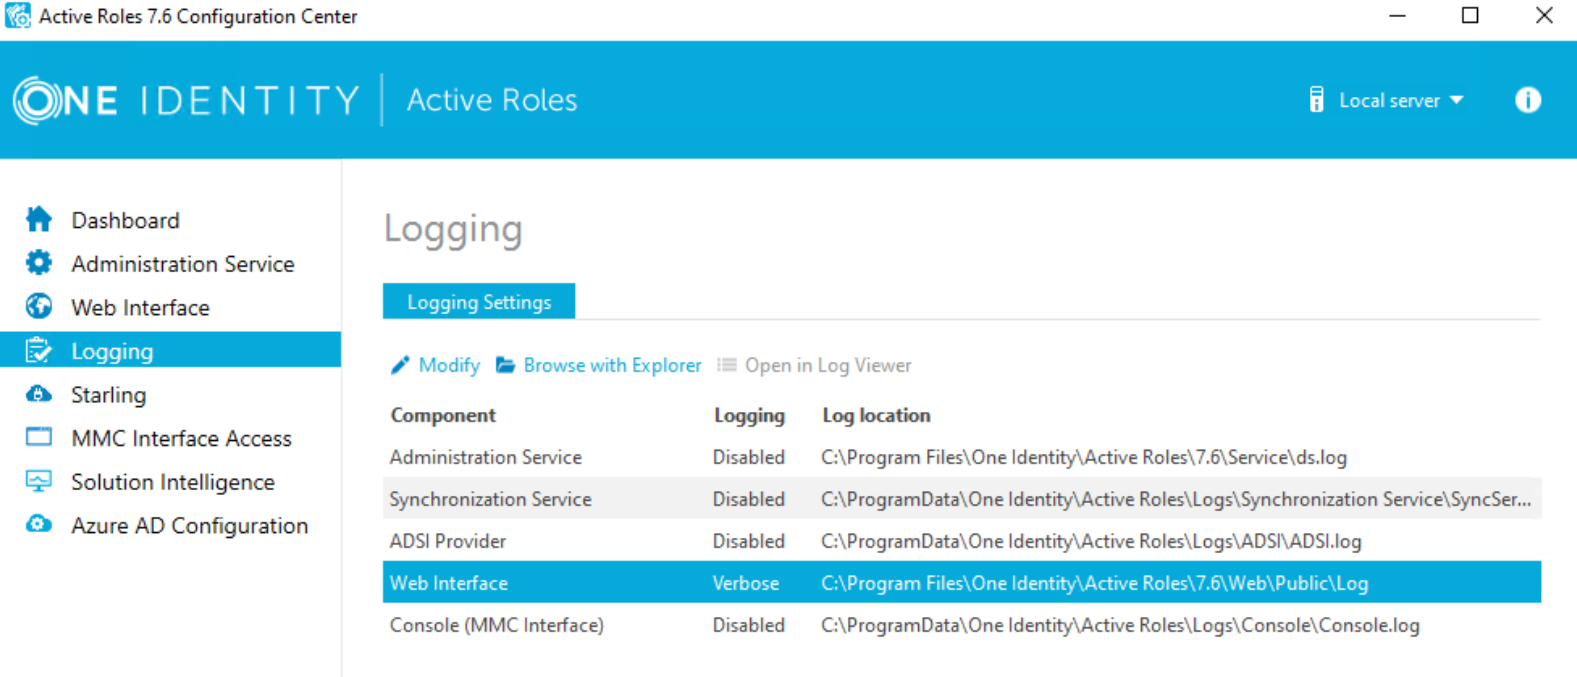Switch to the Logging Settings tab
This screenshot has width=1577, height=677.
coord(479,302)
